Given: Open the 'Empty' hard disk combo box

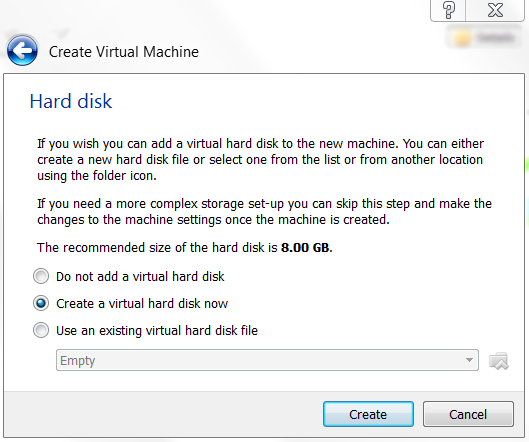Looking at the screenshot, I should pos(267,360).
